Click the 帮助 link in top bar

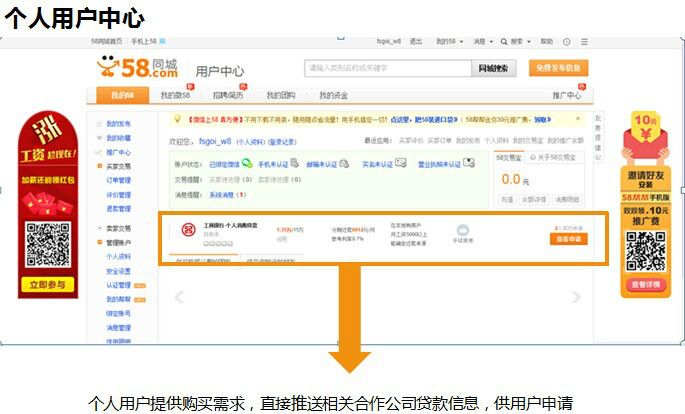tap(547, 41)
